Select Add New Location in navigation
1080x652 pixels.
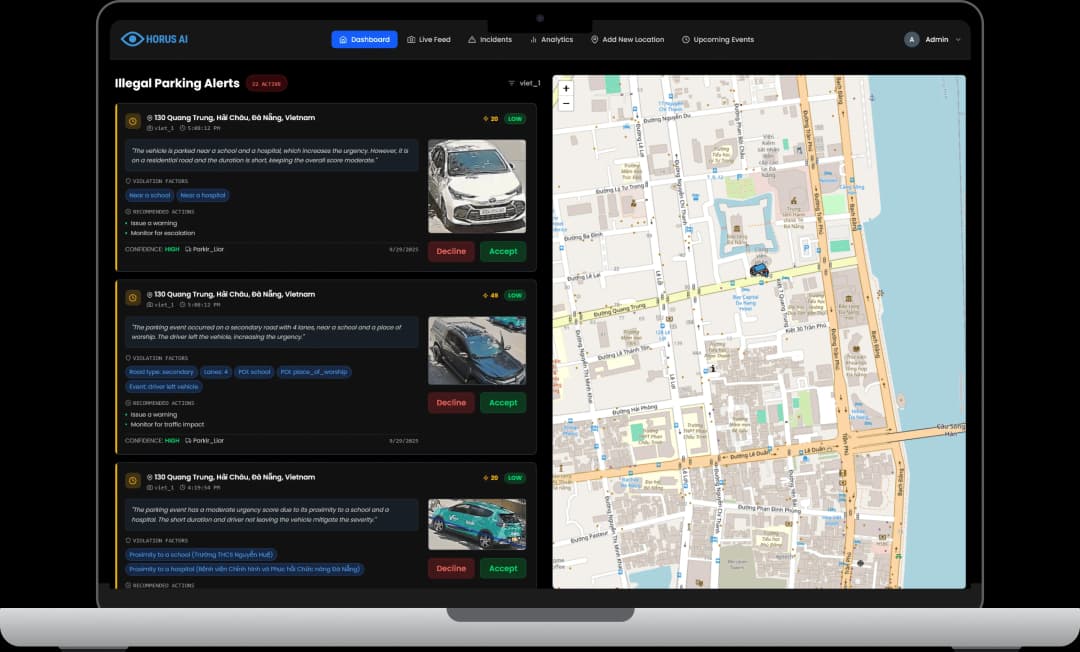tap(627, 40)
